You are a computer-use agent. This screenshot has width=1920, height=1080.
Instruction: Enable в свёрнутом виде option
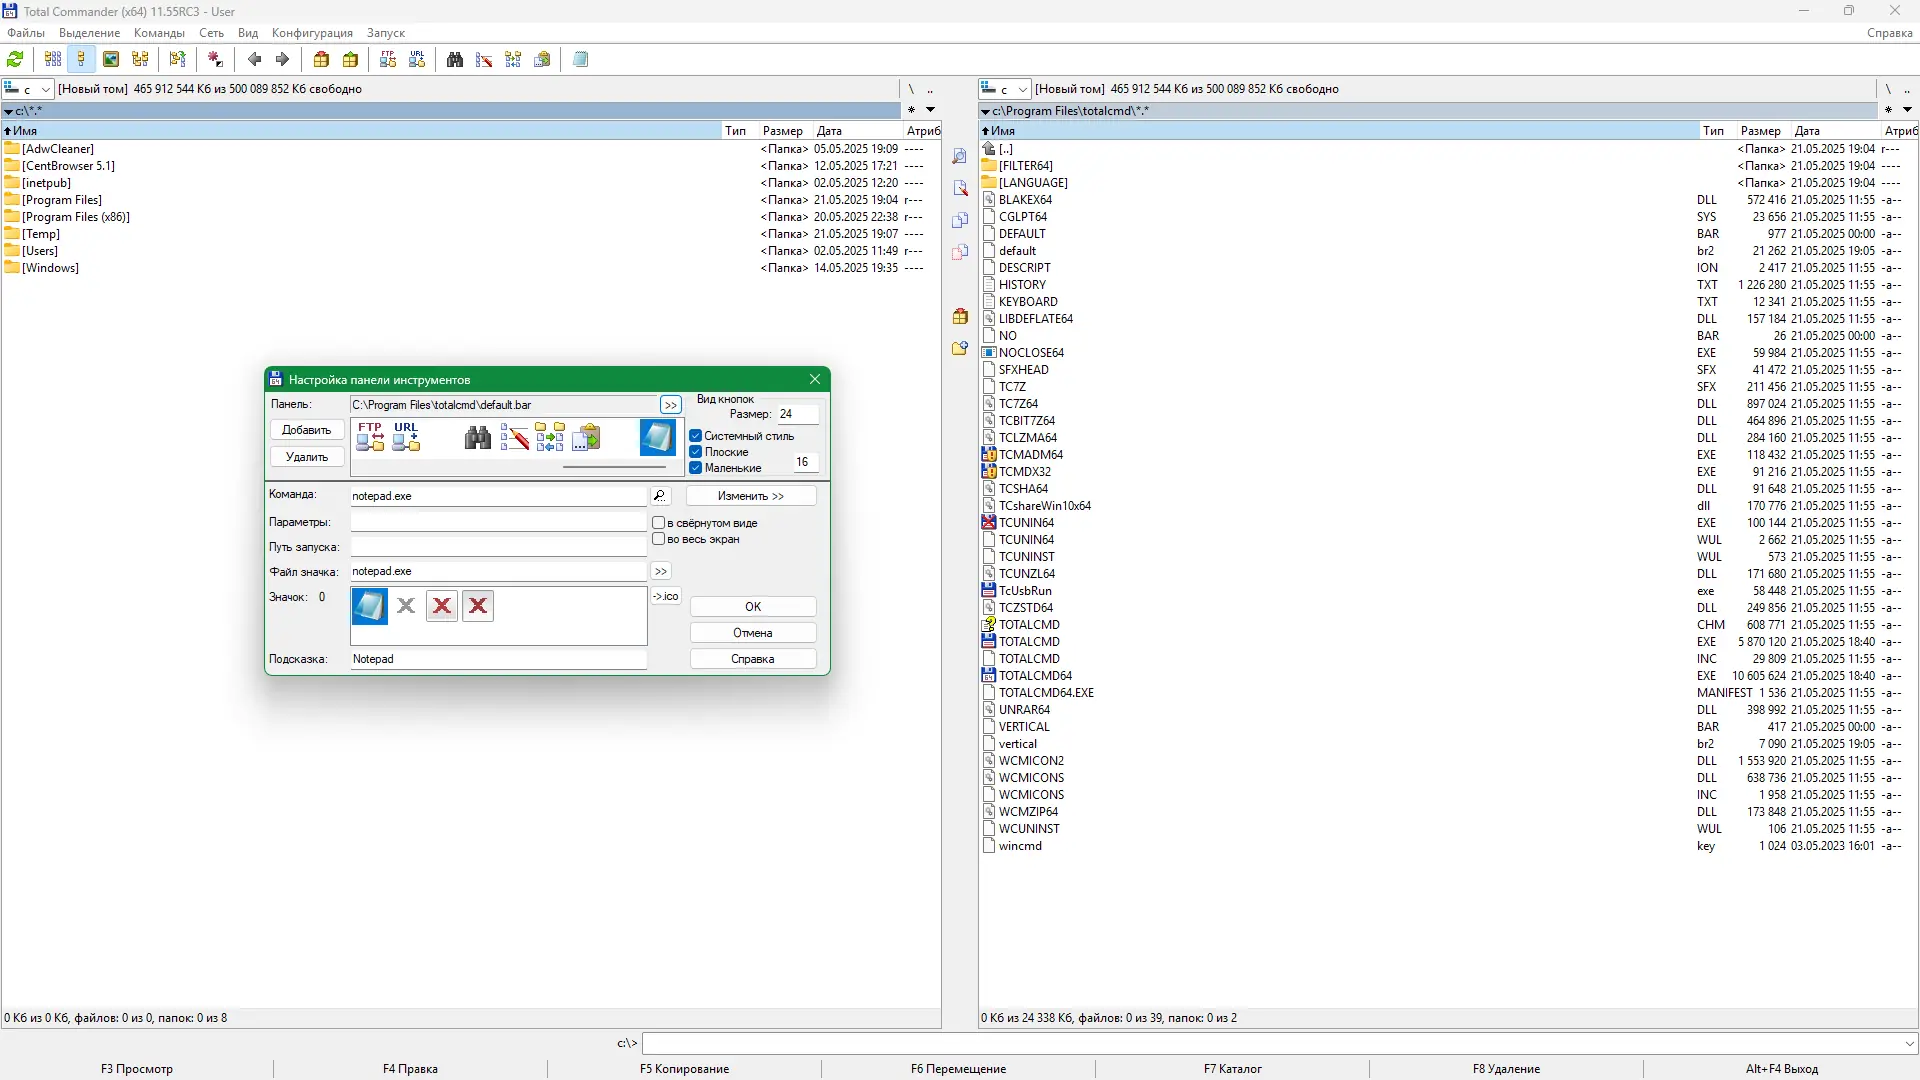[x=659, y=523]
